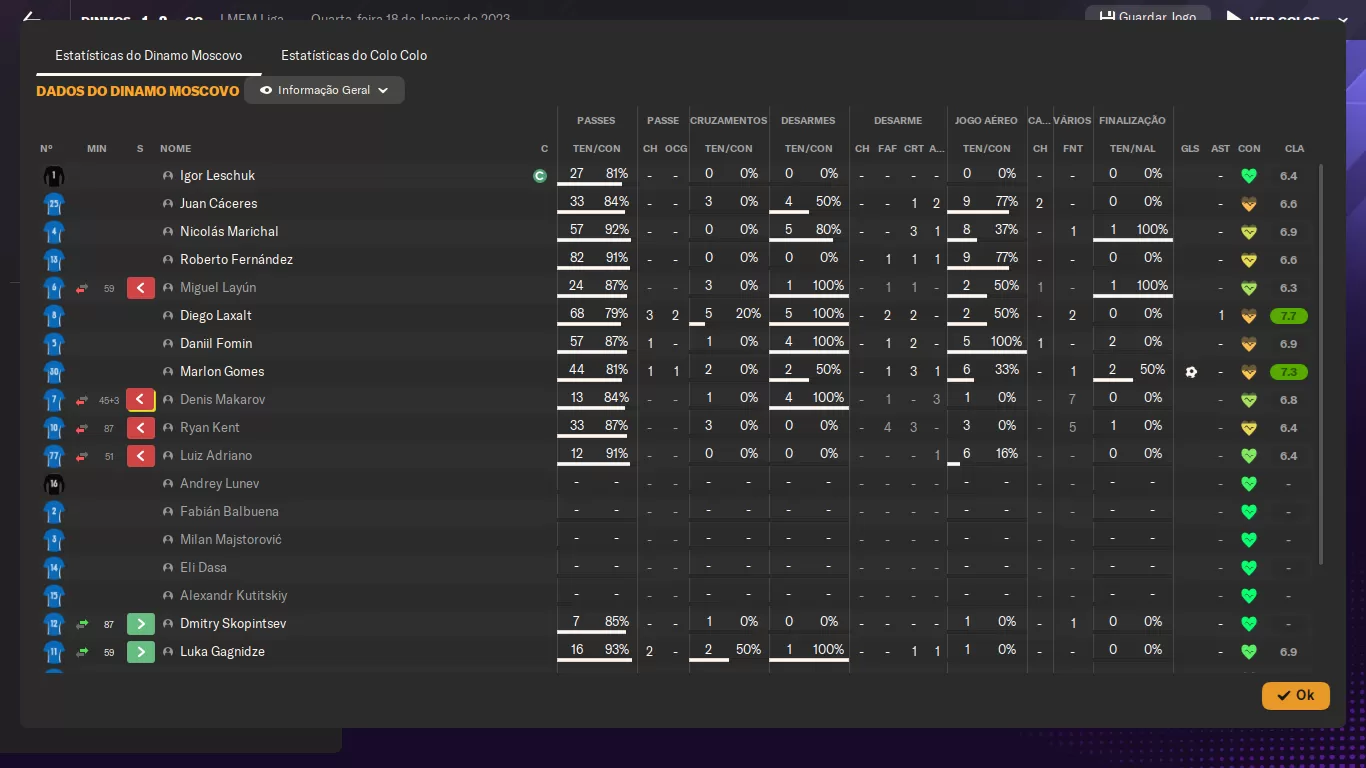The image size is (1366, 768).
Task: Switch to Estatísticas do Colo Colo tab
Action: (354, 56)
